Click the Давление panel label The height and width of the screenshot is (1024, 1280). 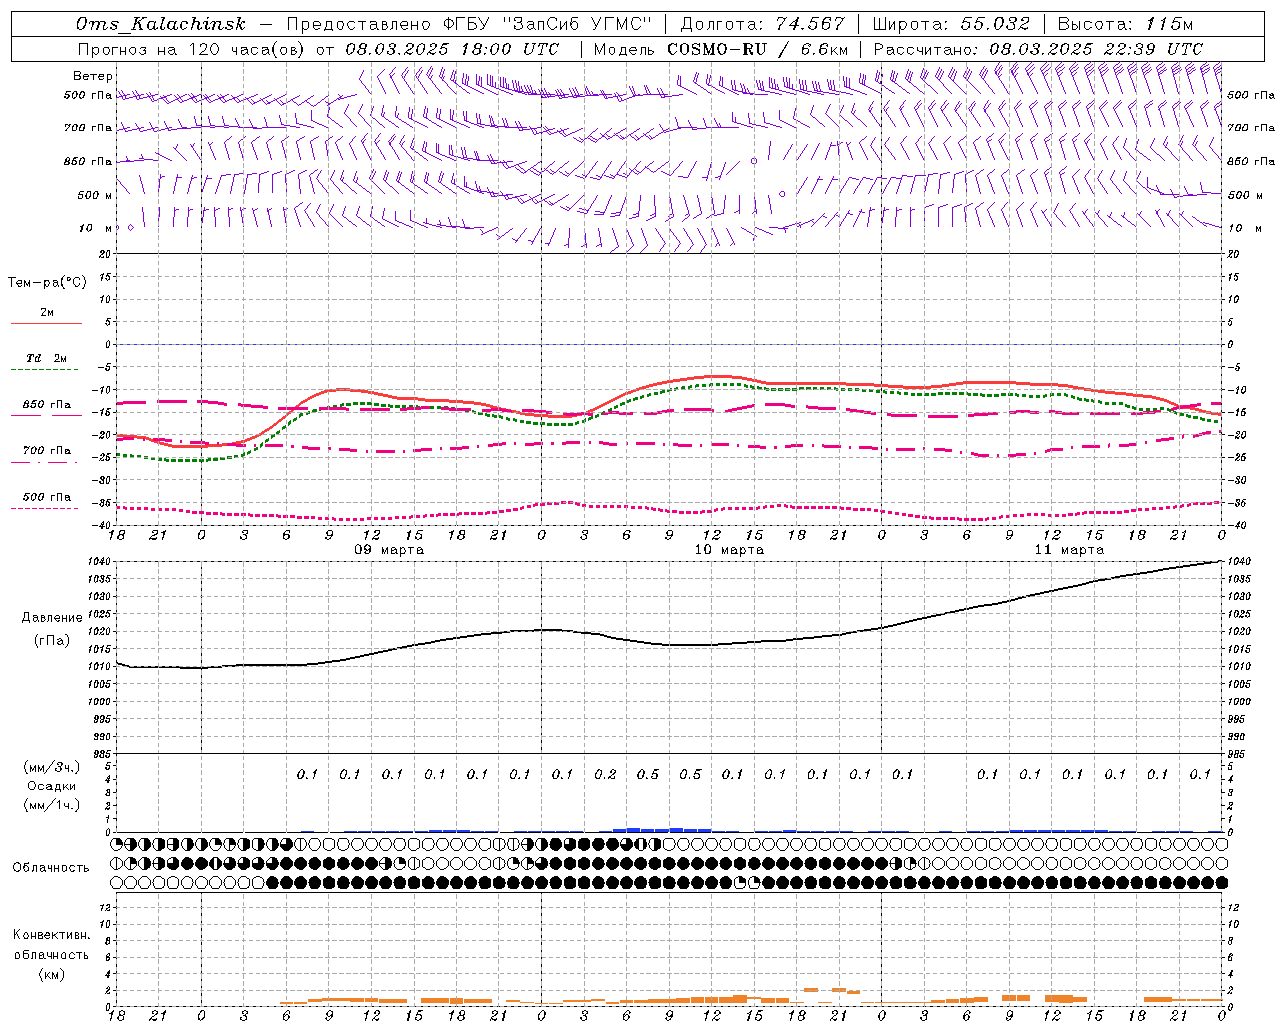tap(52, 618)
